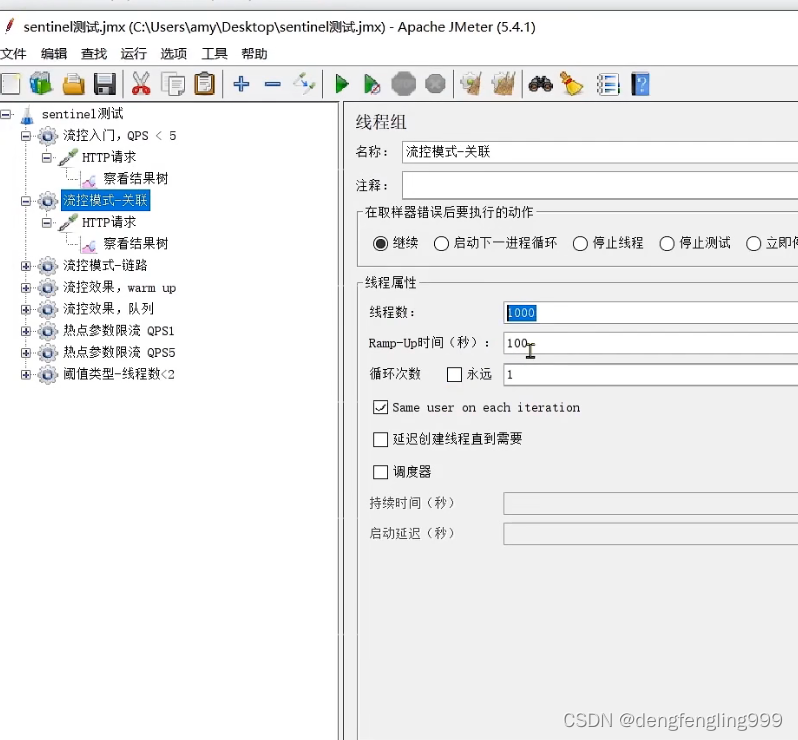Open the function helper list icon

pos(608,84)
